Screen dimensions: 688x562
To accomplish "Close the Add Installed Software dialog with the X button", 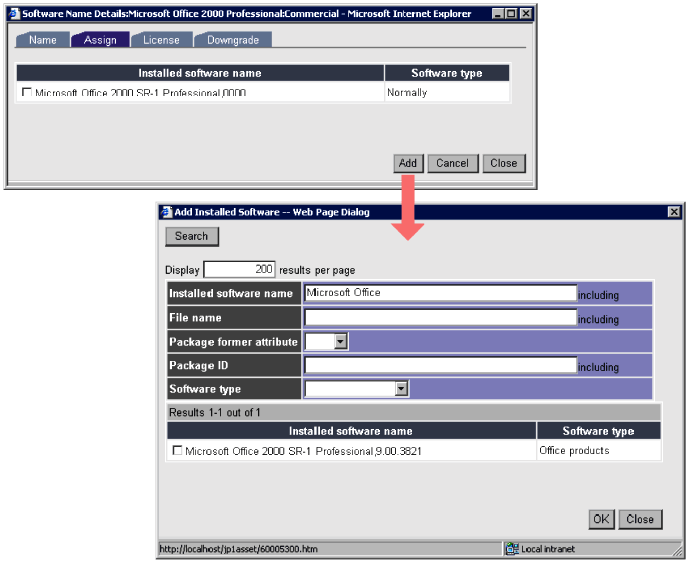I will point(674,212).
